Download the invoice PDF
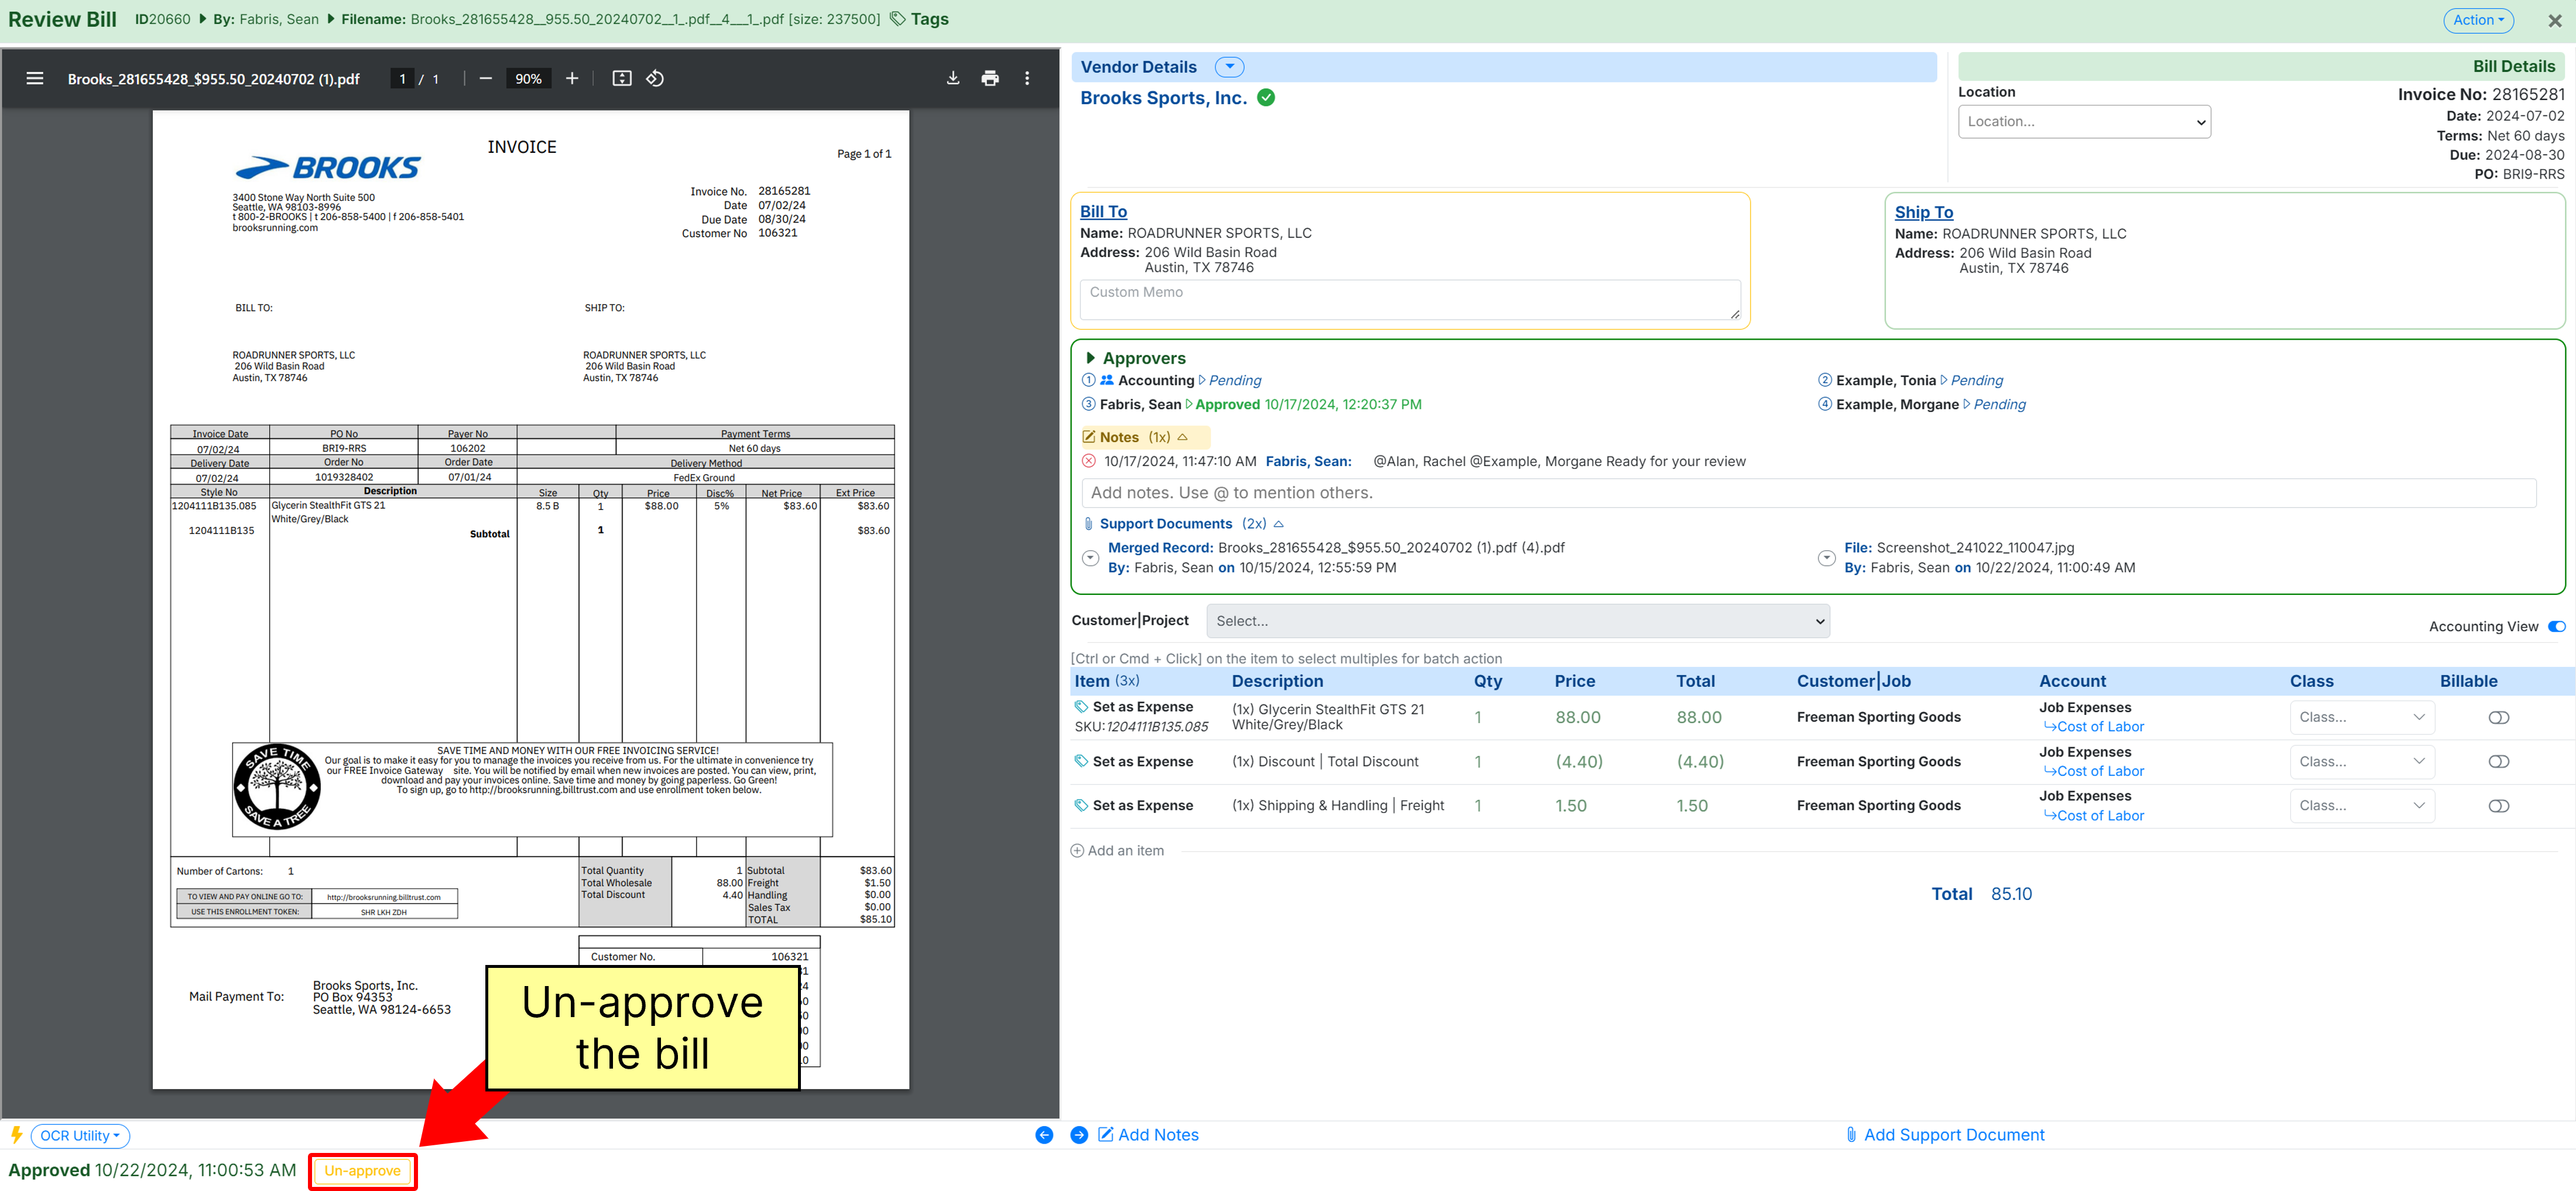 point(953,78)
